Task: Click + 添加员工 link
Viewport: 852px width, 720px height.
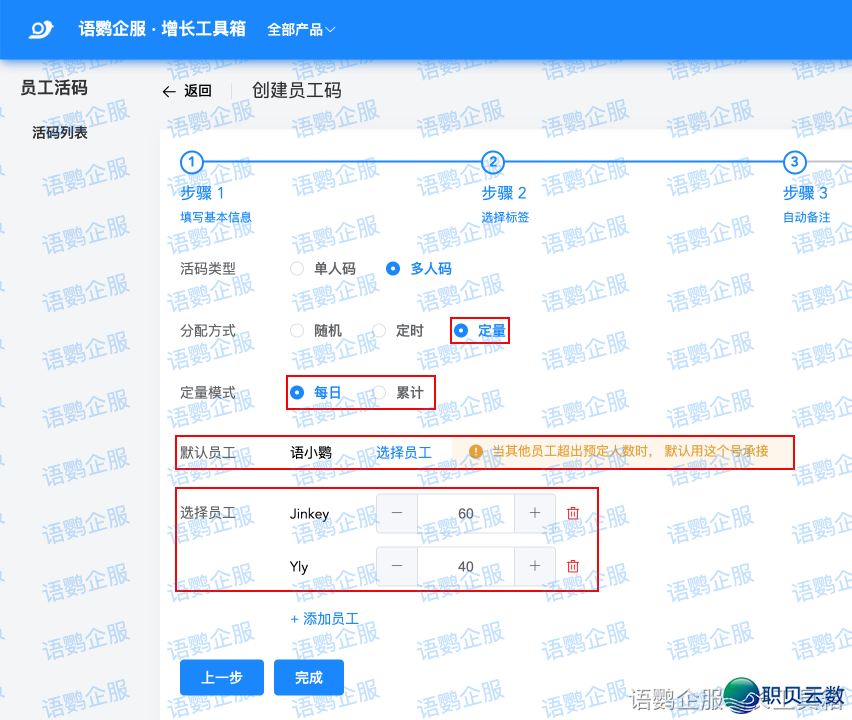Action: pyautogui.click(x=324, y=619)
